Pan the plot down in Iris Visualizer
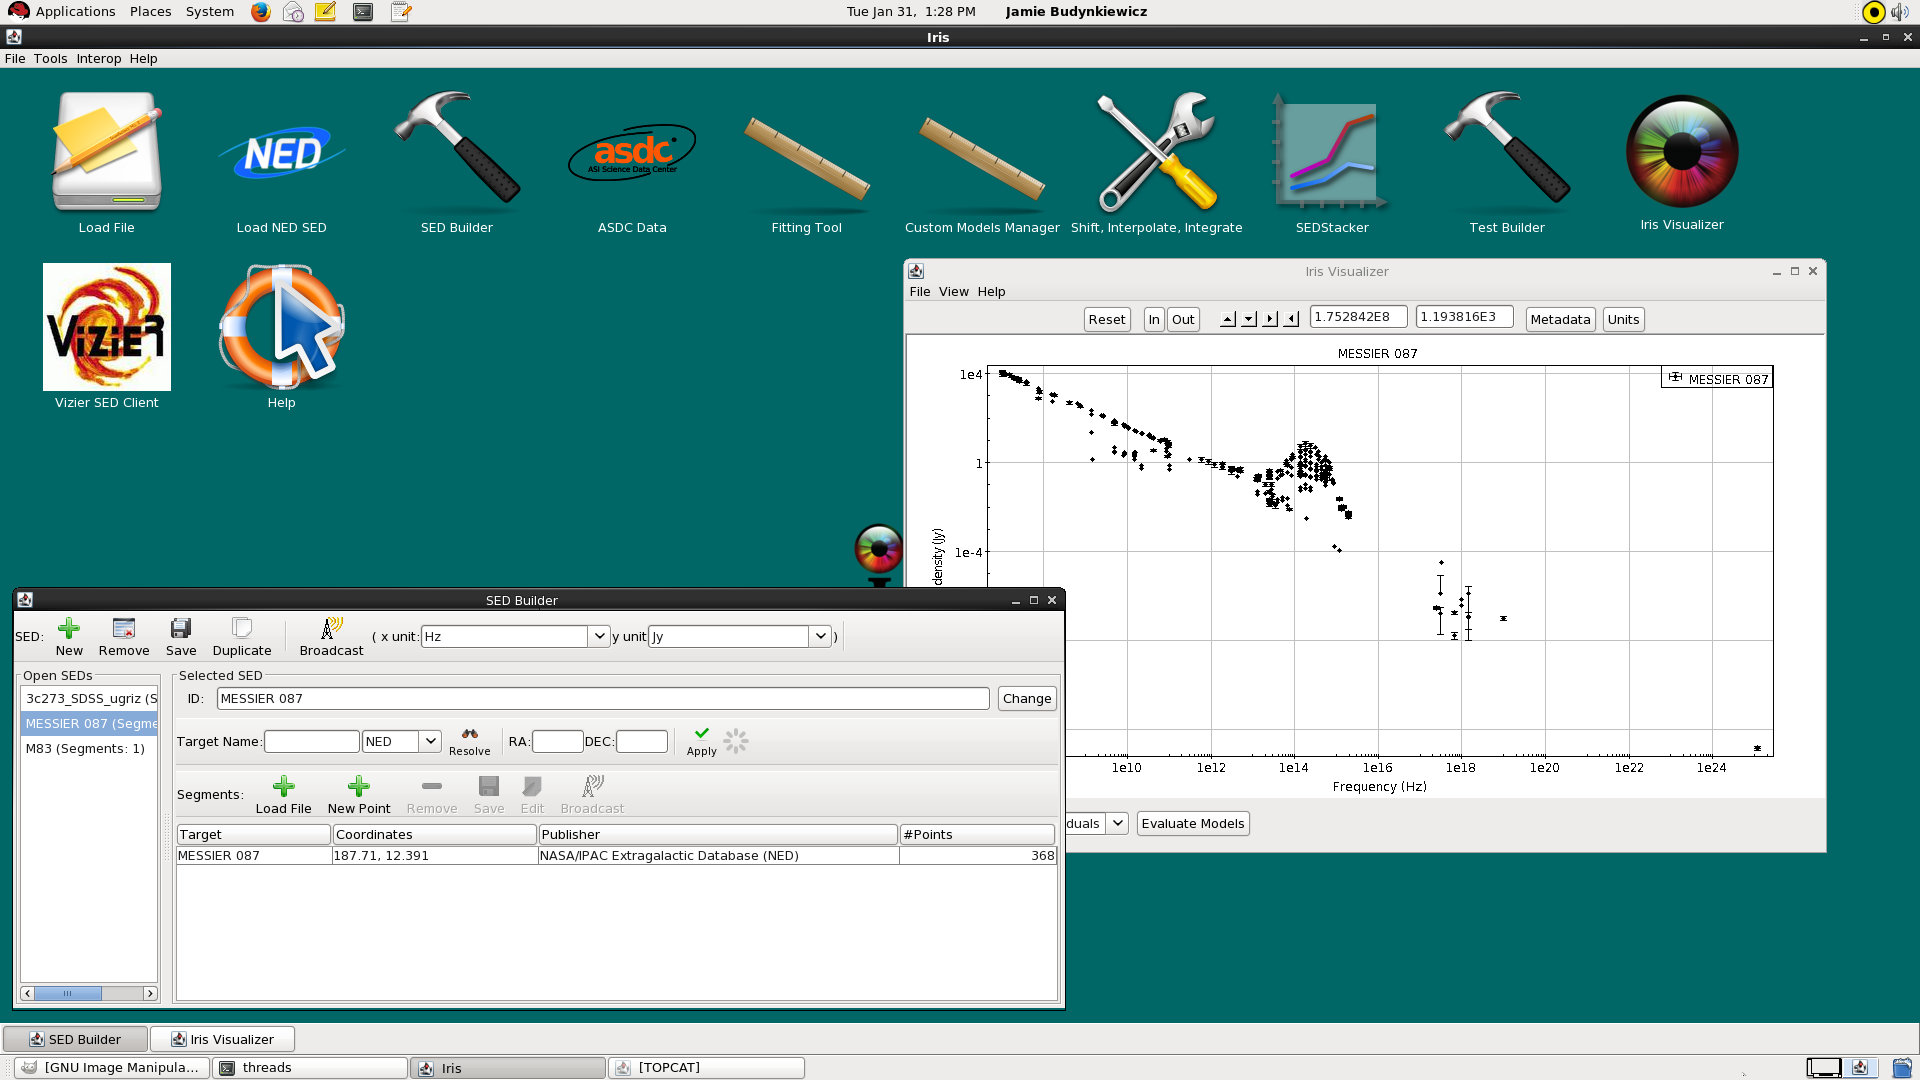 tap(1249, 319)
